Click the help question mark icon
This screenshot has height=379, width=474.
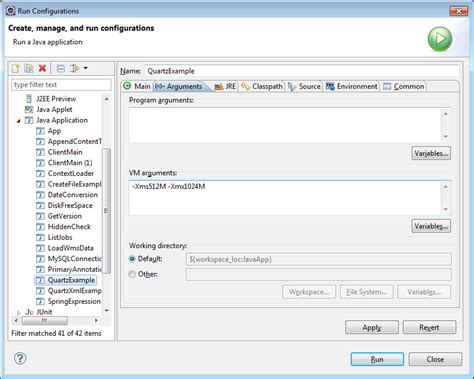20,359
